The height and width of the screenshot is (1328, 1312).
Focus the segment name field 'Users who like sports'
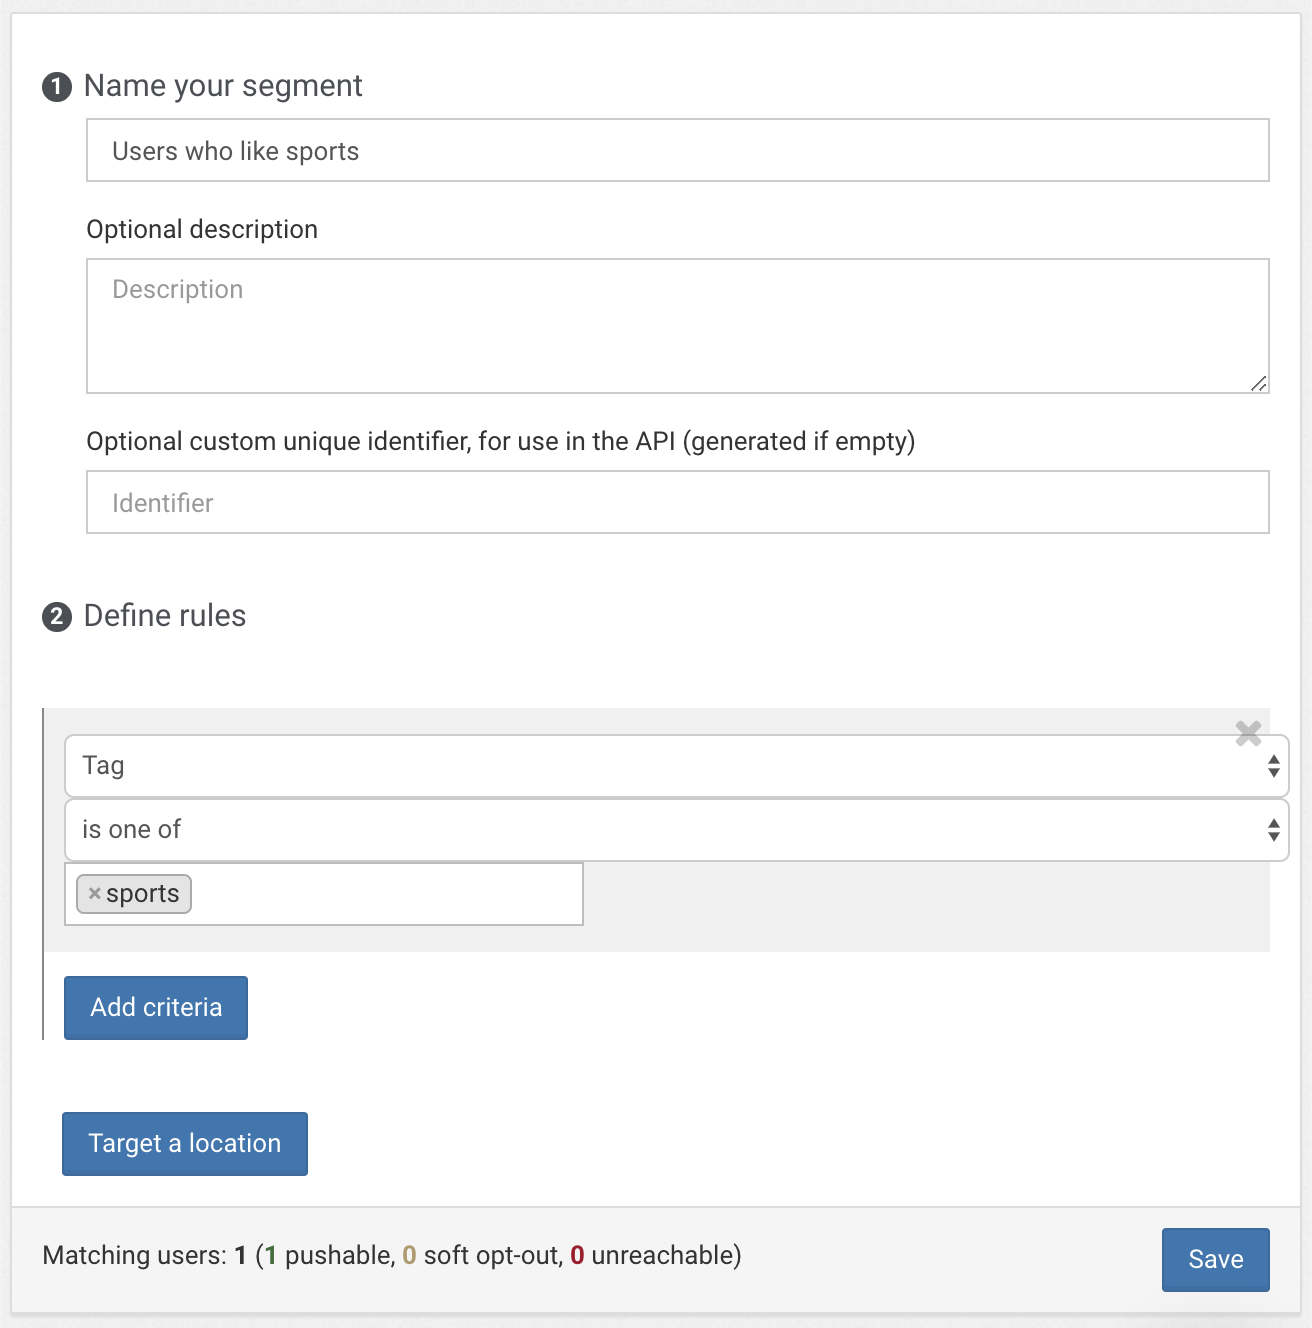[677, 151]
